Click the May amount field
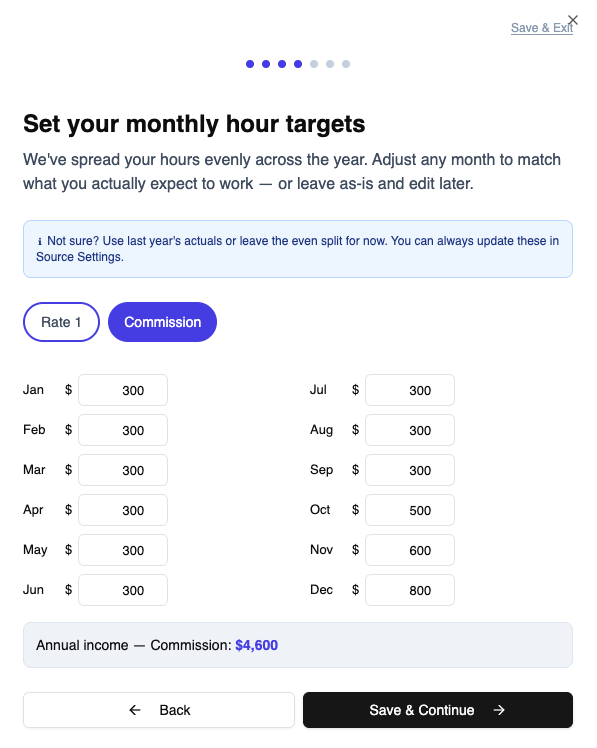This screenshot has width=597, height=748. pyautogui.click(x=123, y=551)
